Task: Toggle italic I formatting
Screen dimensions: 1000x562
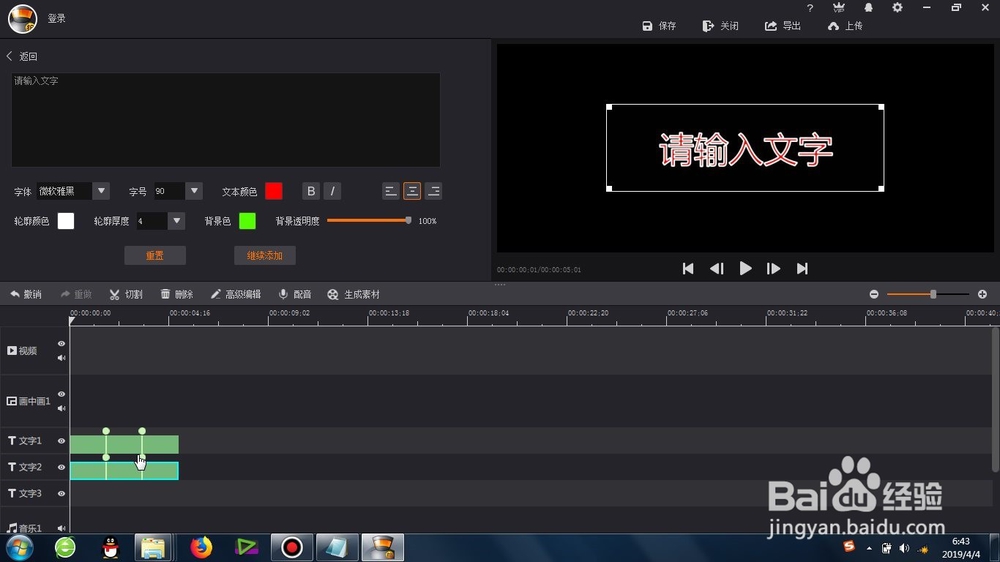Action: click(x=332, y=191)
